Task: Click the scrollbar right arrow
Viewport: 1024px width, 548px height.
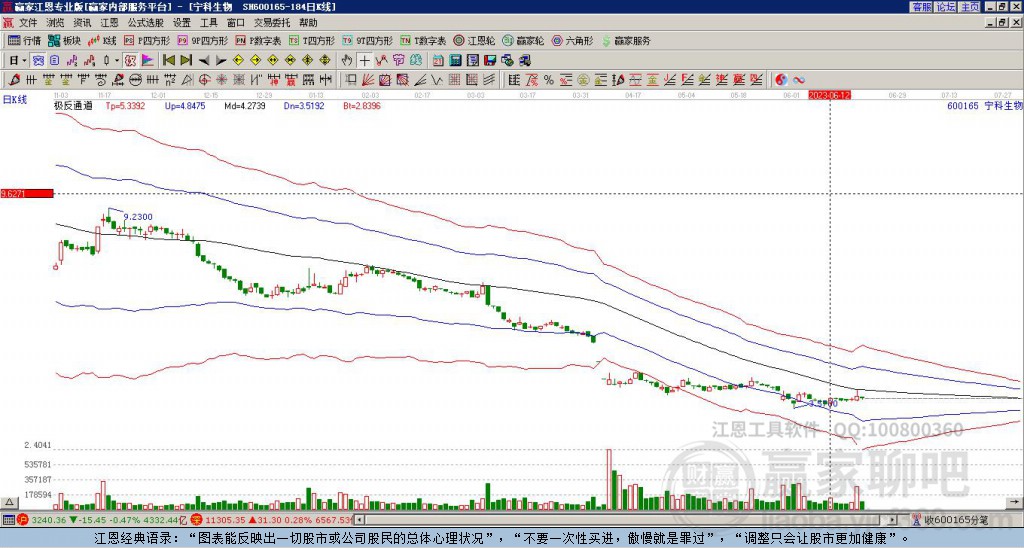Action: pyautogui.click(x=893, y=520)
